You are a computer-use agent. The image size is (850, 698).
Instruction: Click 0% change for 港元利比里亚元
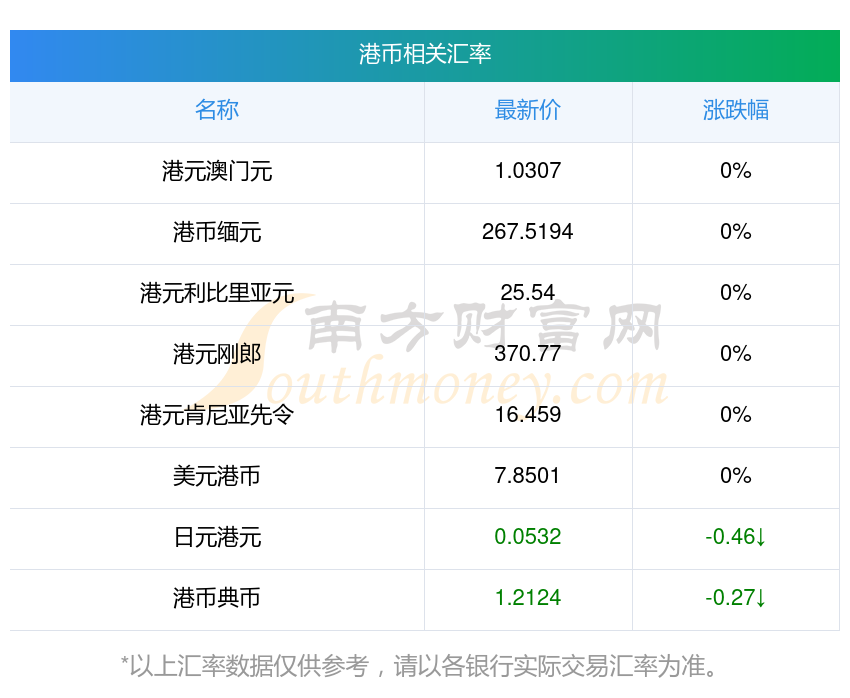pyautogui.click(x=736, y=293)
